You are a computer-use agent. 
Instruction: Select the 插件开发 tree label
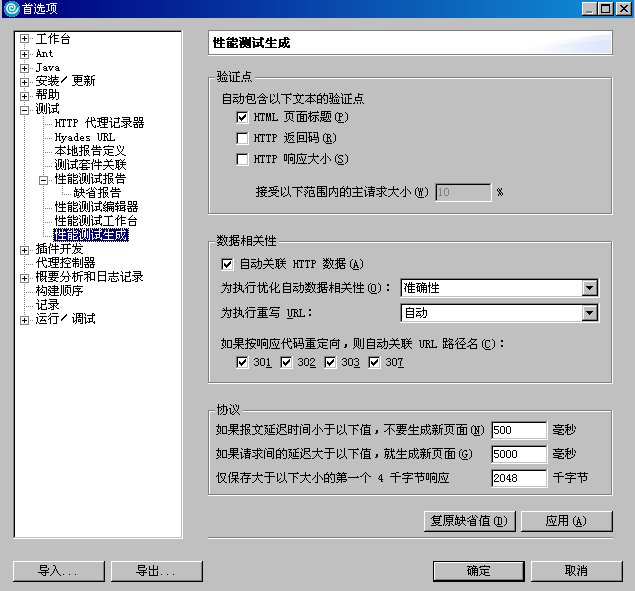coord(59,249)
